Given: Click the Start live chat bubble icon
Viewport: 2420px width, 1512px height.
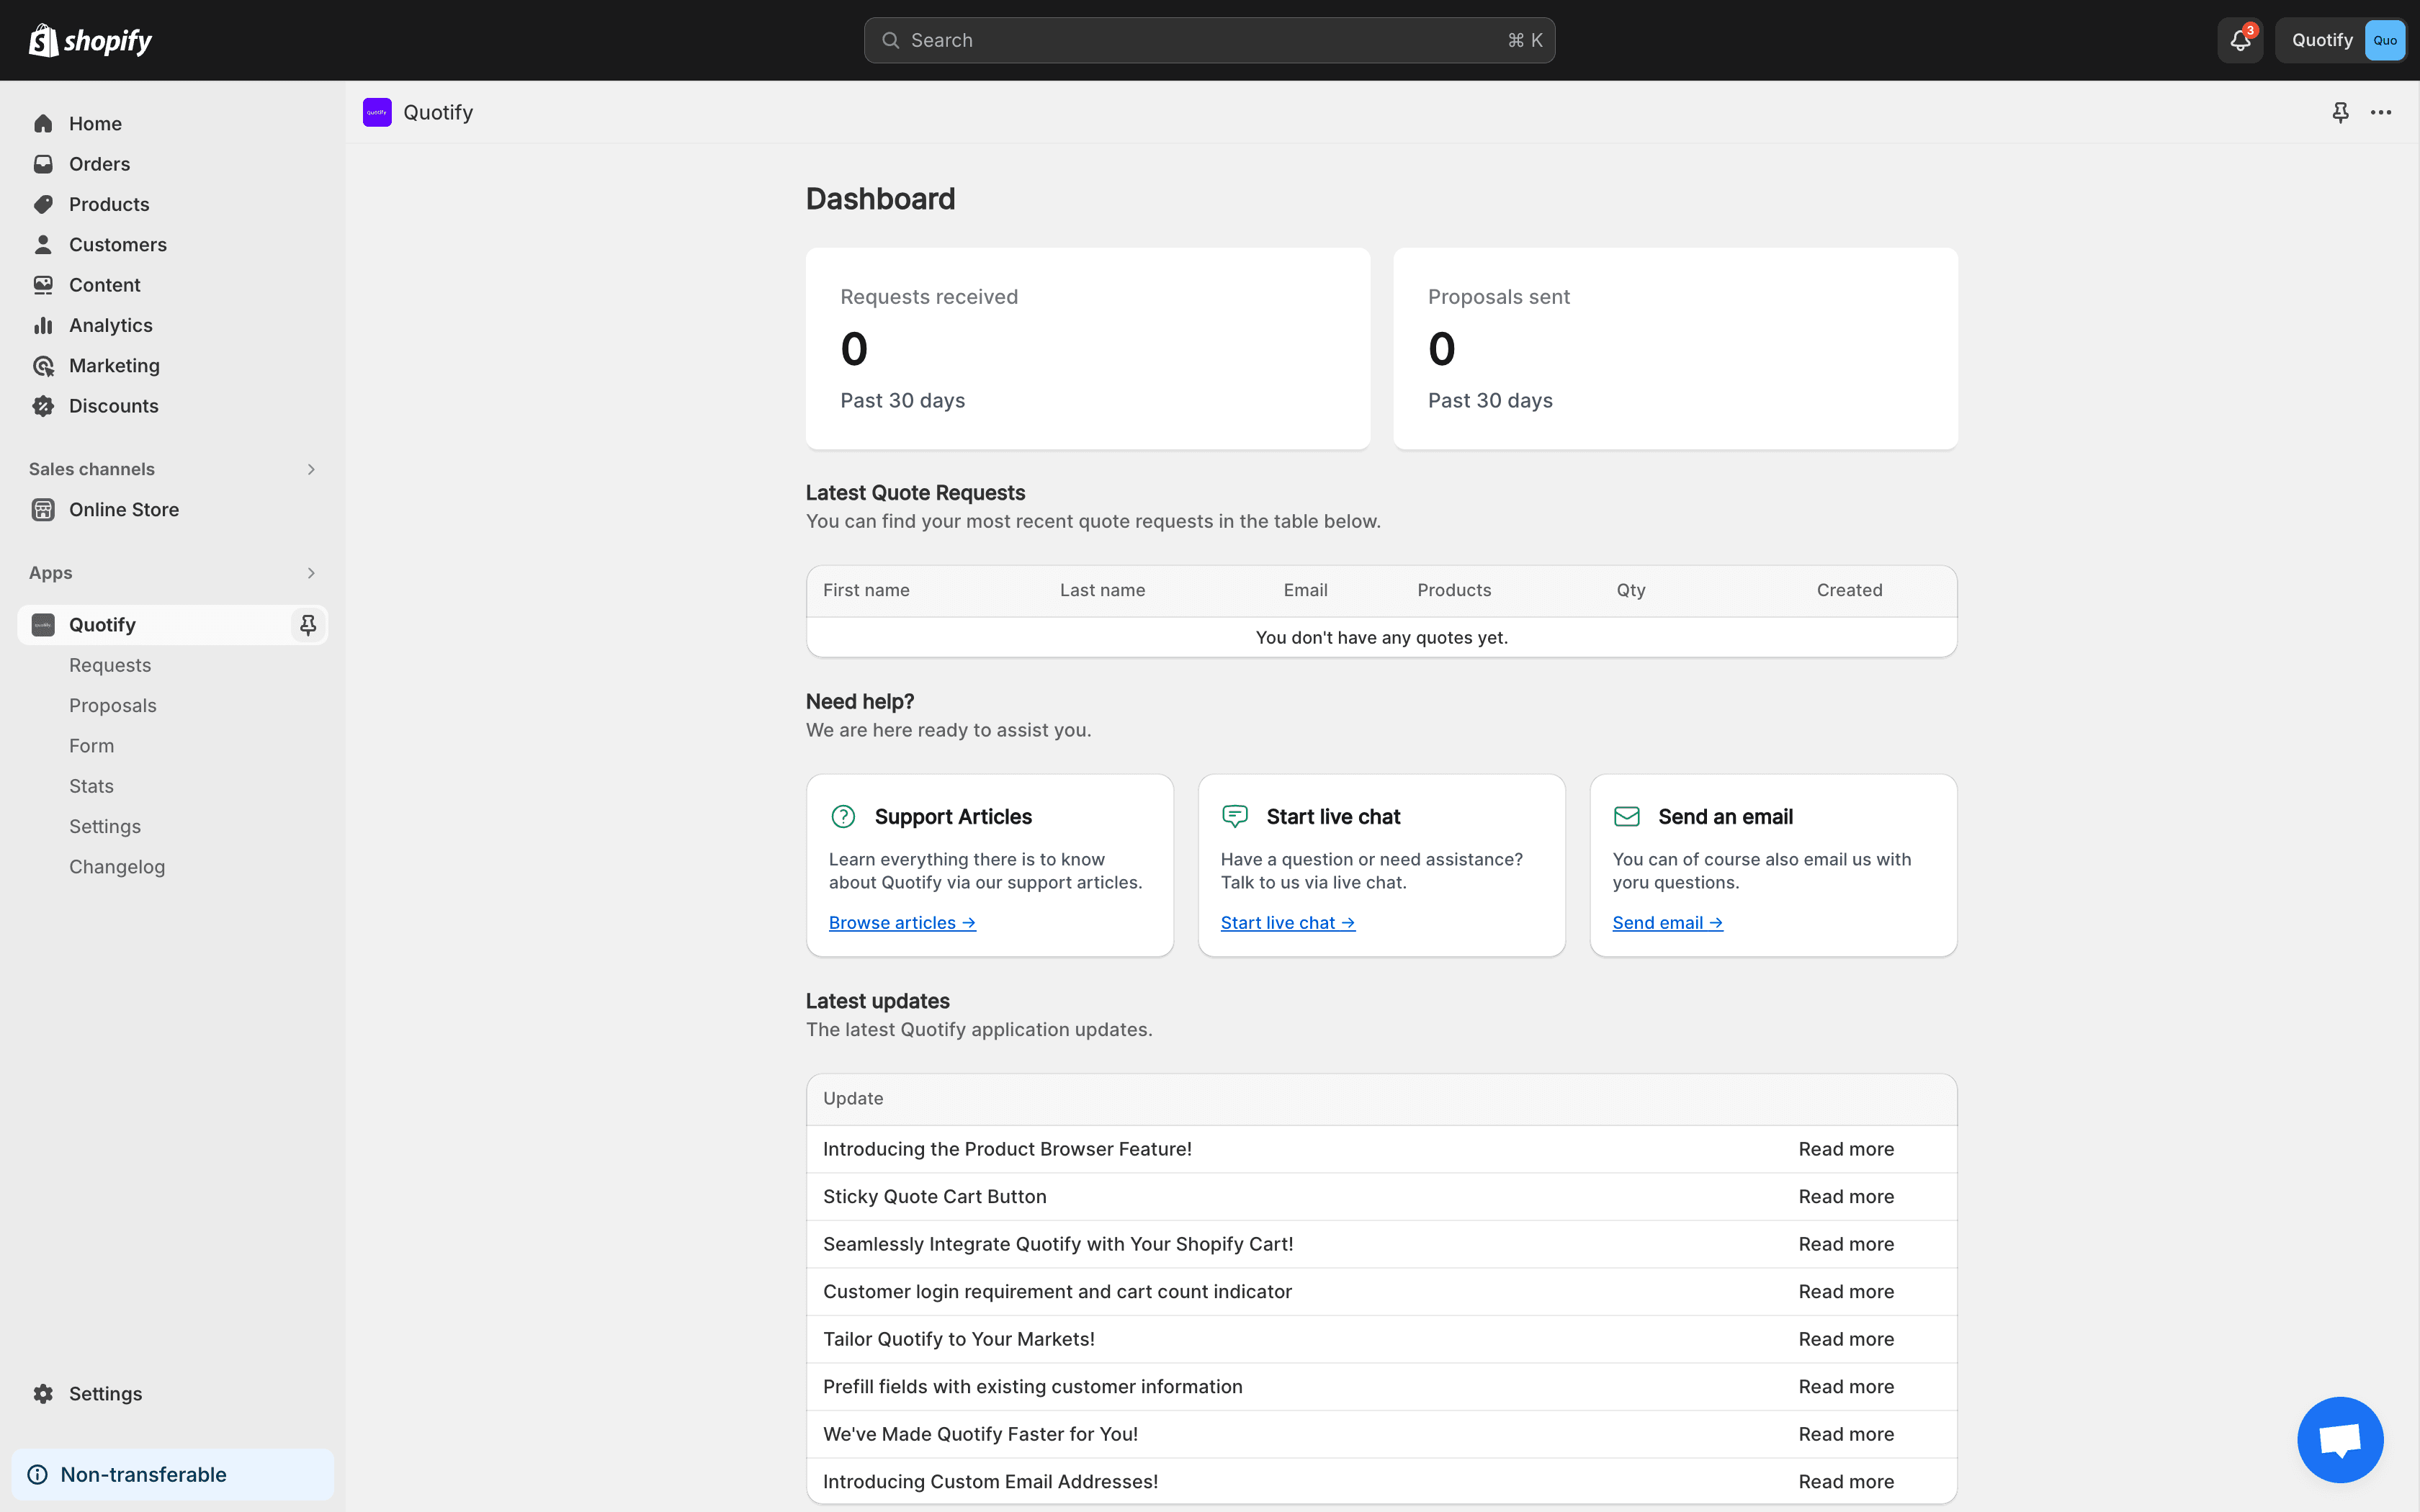Looking at the screenshot, I should coord(1235,816).
